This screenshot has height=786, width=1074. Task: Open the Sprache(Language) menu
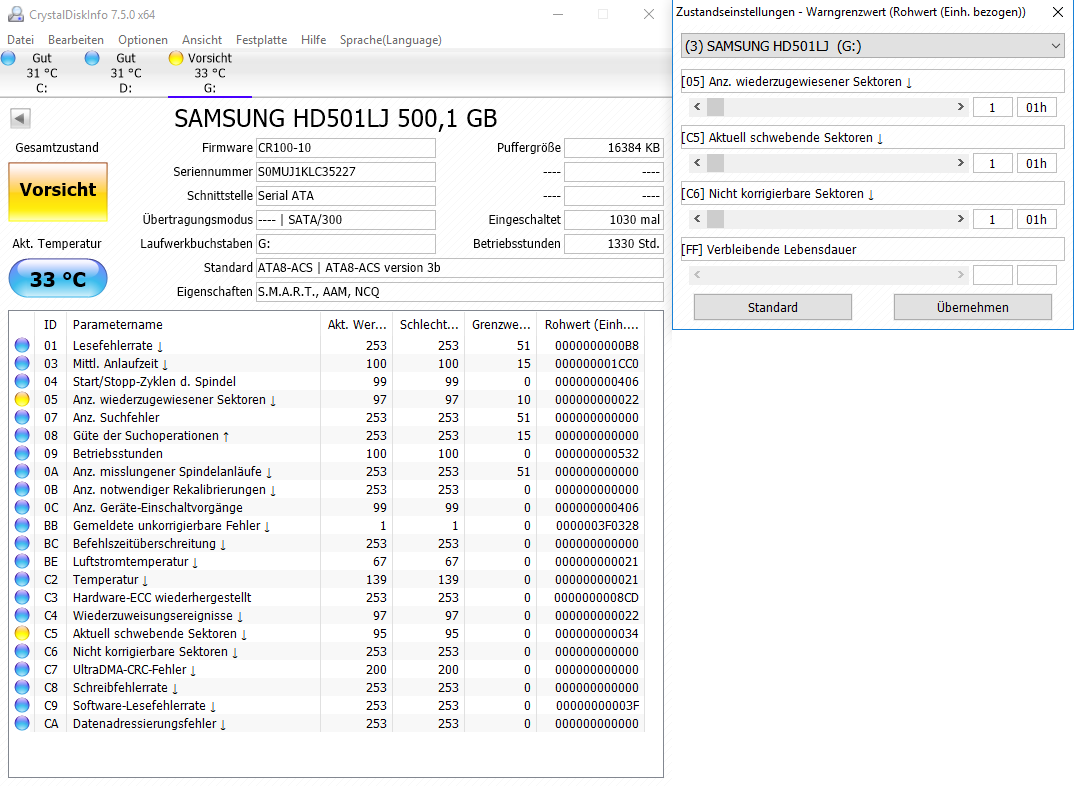coord(390,40)
